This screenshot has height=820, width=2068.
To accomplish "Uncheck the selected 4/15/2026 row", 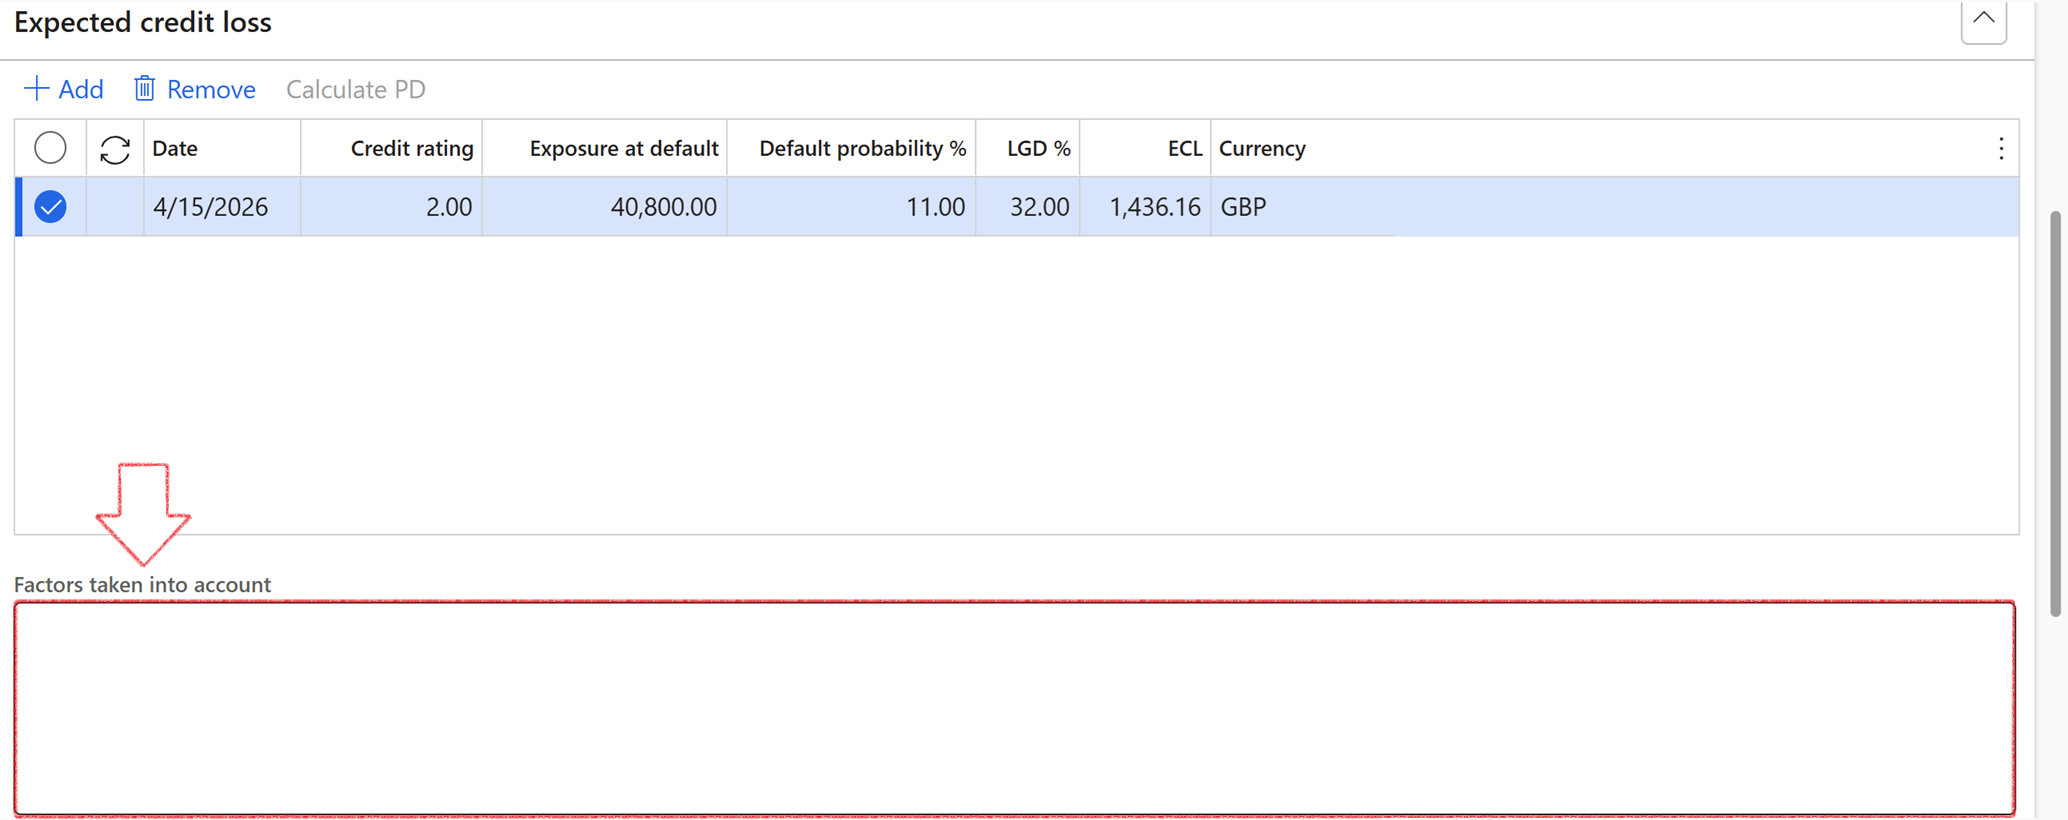I will (50, 207).
